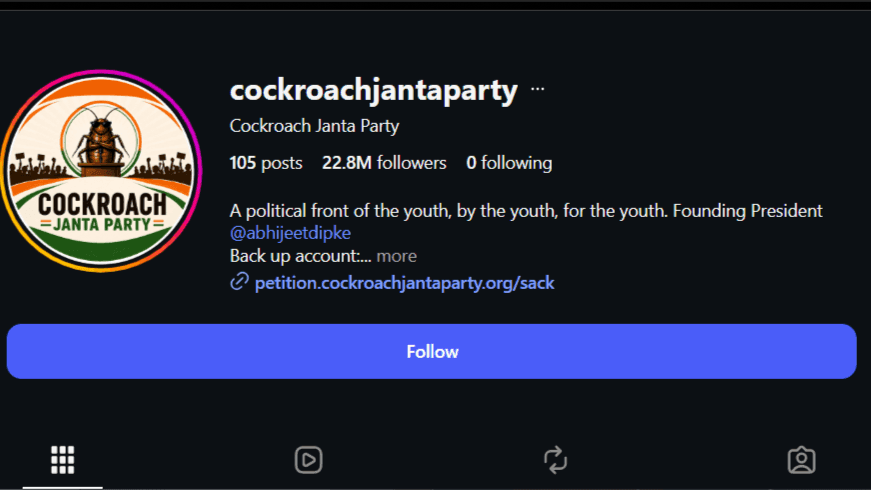The image size is (871, 490).
Task: Open the @abhijeetdipke mention link
Action: [290, 233]
